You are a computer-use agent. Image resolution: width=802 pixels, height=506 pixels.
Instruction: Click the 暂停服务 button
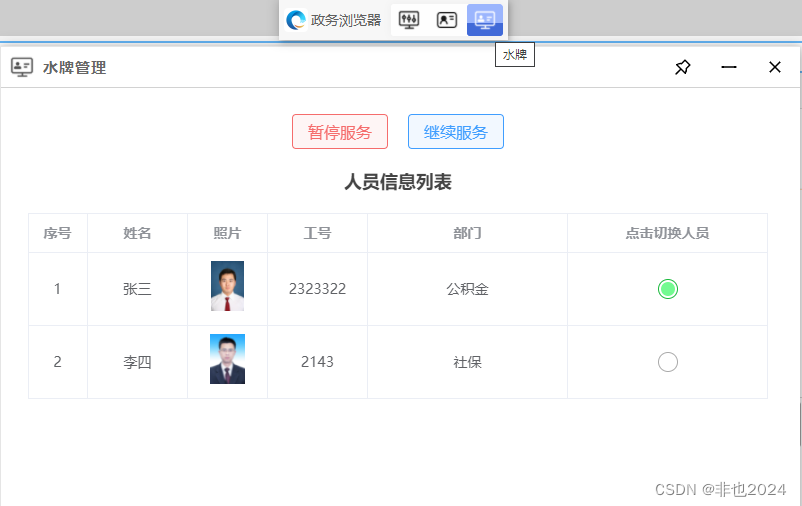(340, 131)
